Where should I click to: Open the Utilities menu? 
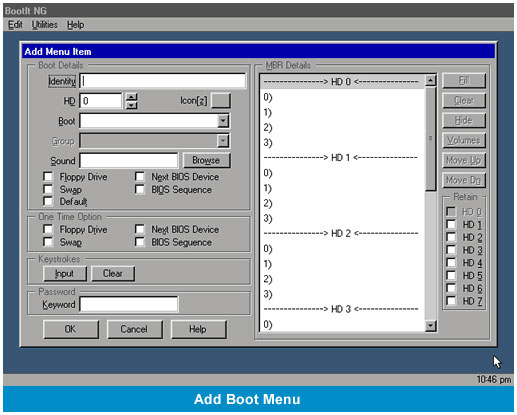coord(44,25)
